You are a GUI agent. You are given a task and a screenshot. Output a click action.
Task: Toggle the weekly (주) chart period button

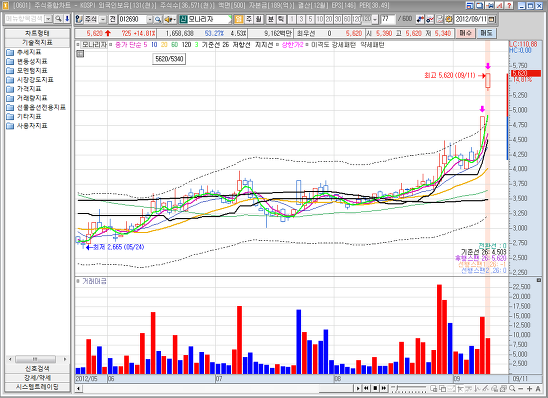(249, 19)
